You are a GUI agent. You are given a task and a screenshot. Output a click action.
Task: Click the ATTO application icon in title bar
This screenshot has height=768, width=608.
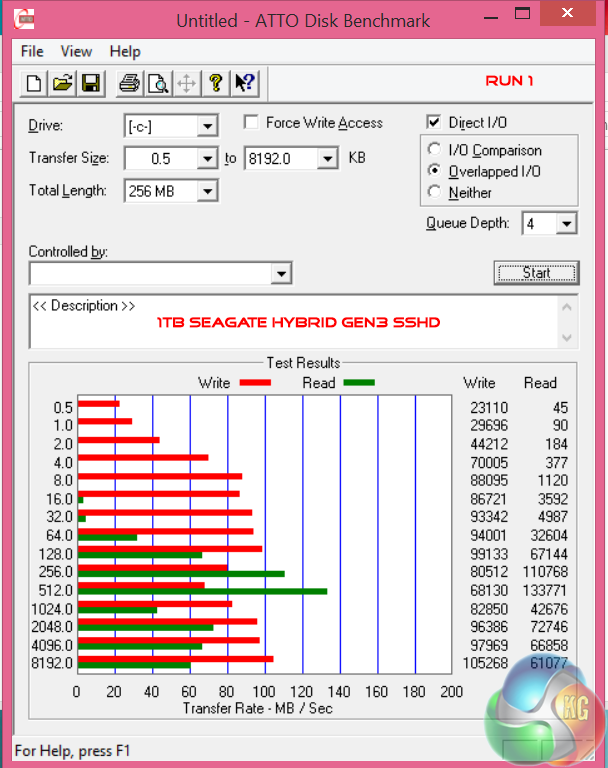24,20
